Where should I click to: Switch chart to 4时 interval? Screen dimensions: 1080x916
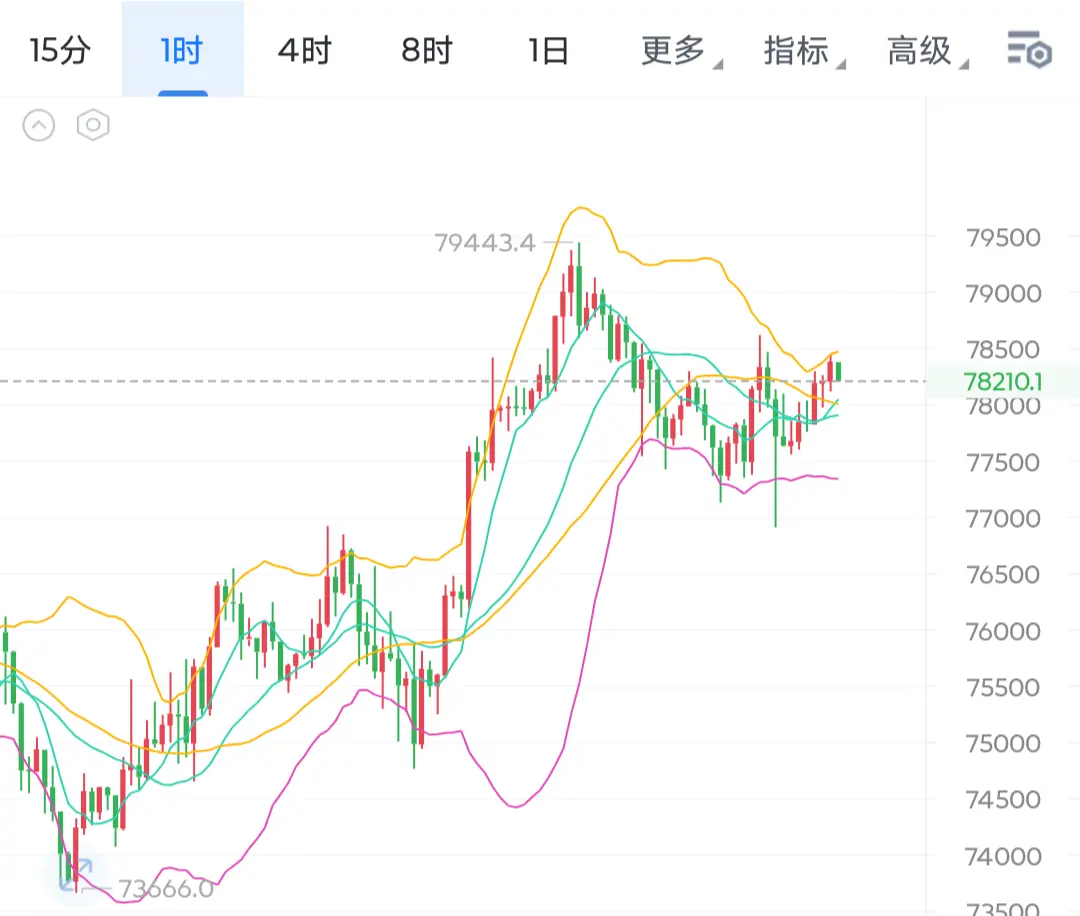click(x=304, y=50)
